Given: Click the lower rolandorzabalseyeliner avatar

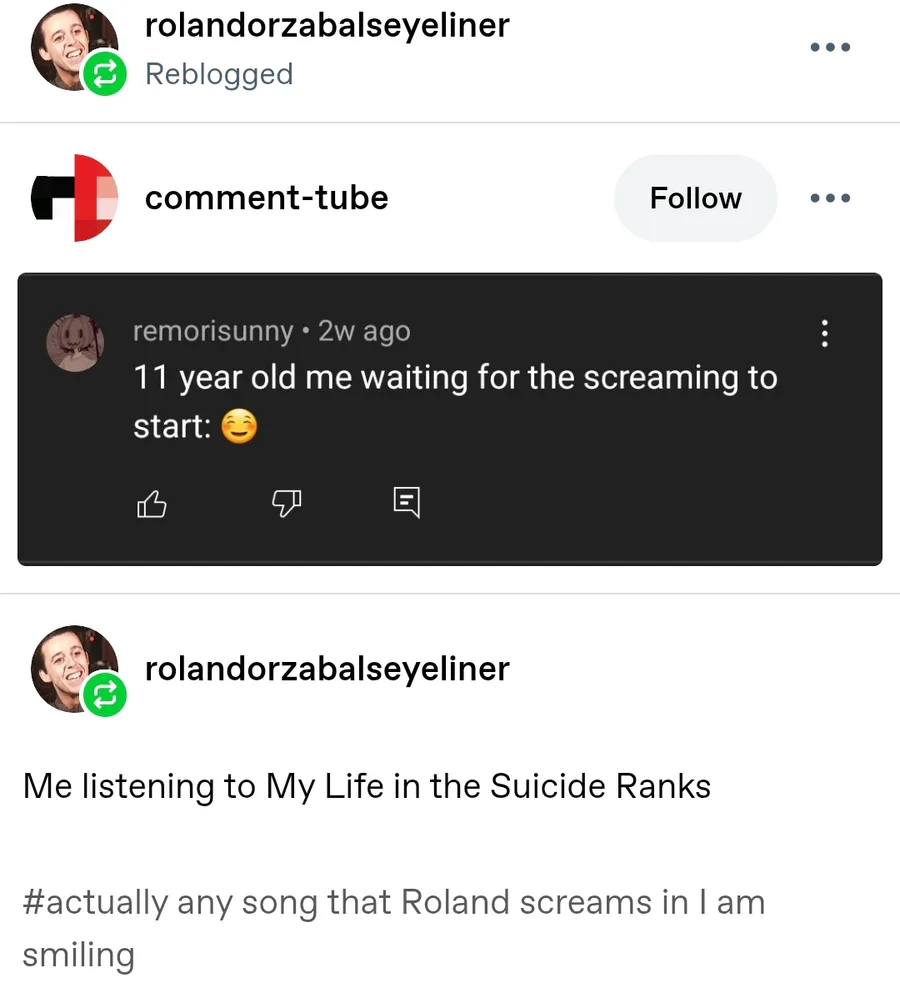Looking at the screenshot, I should [x=70, y=663].
